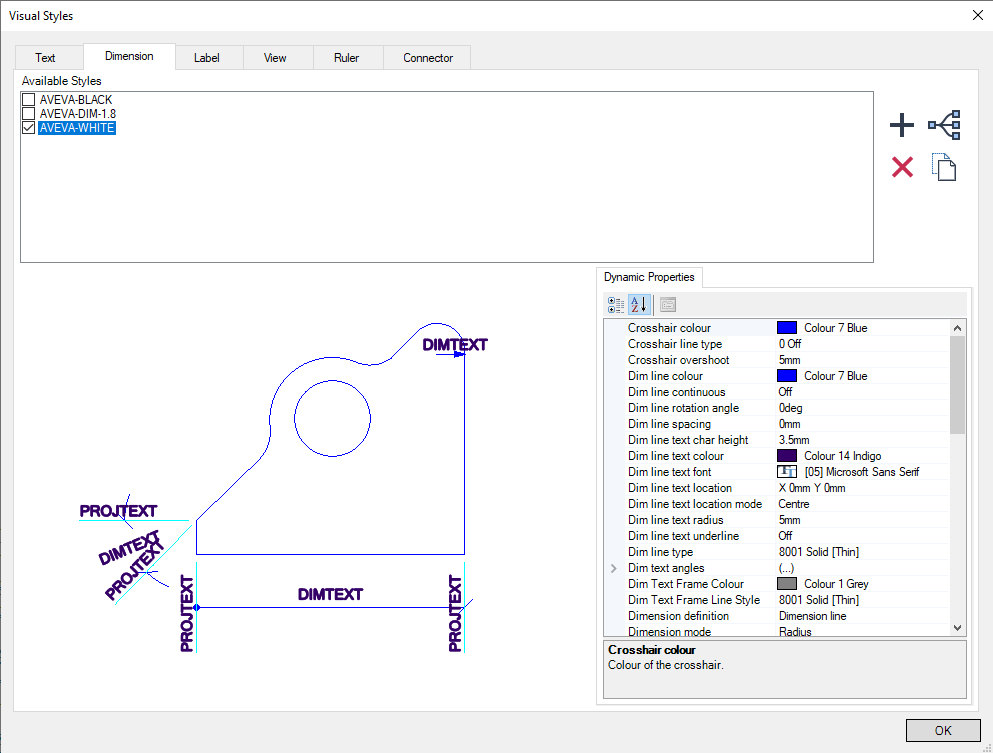This screenshot has height=753, width=993.
Task: Open the Dynamic Properties tab
Action: (x=649, y=277)
